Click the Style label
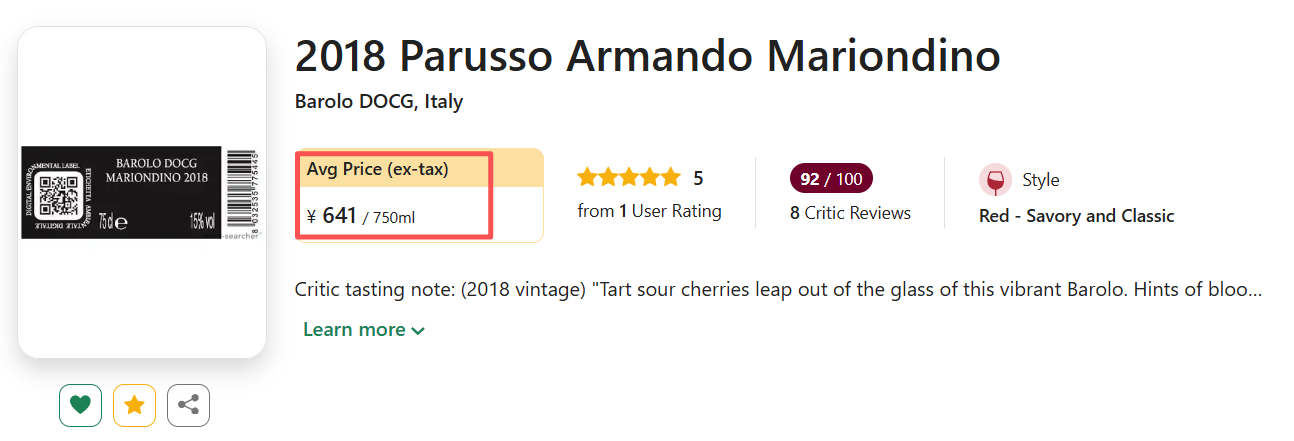This screenshot has height=441, width=1294. (x=1040, y=180)
